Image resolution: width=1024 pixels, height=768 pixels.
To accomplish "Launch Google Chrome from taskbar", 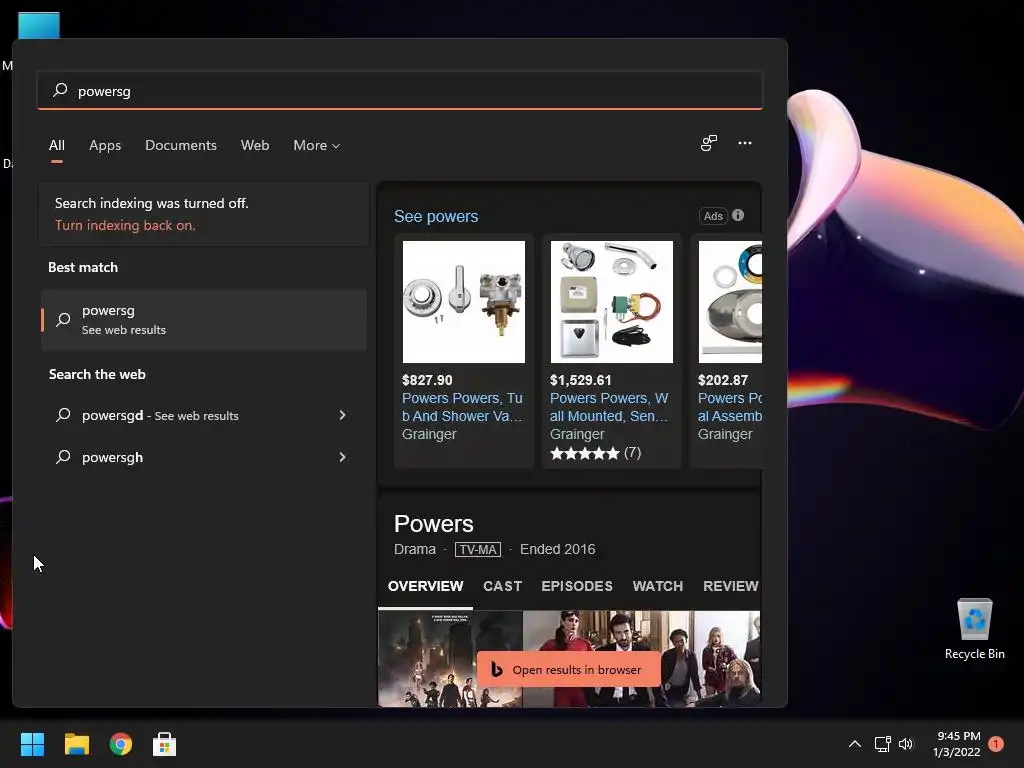I will (x=121, y=744).
